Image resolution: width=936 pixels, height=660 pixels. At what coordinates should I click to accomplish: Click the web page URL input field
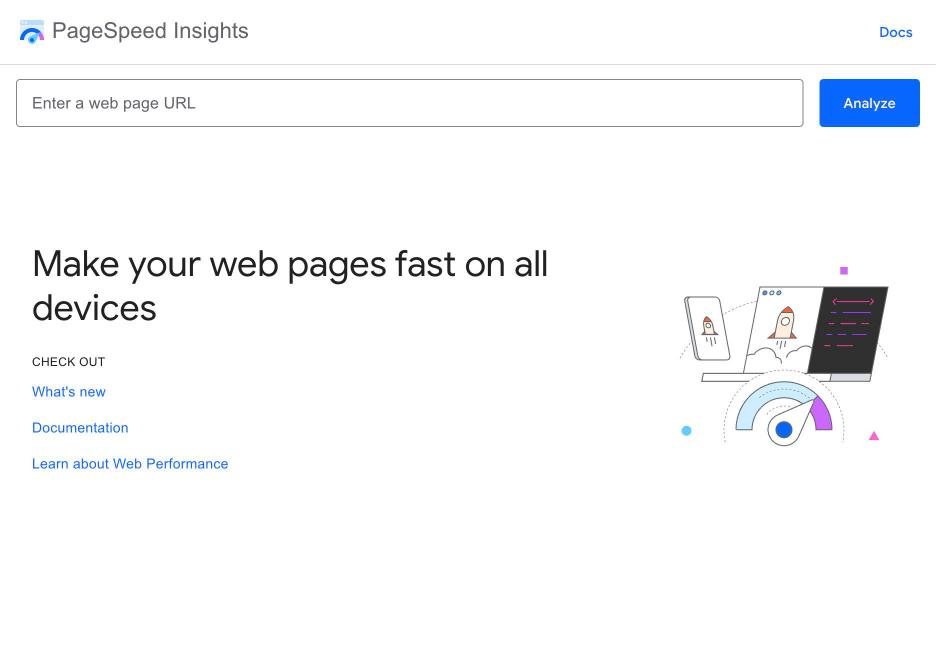click(409, 103)
